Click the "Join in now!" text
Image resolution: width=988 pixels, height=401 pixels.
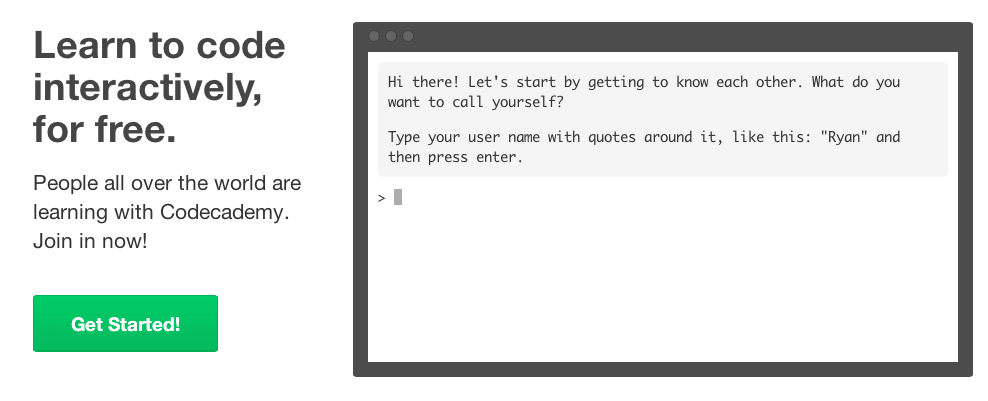point(90,241)
